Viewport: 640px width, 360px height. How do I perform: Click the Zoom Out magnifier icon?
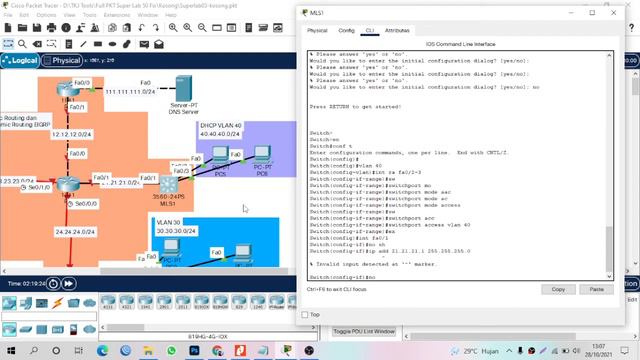202,28
